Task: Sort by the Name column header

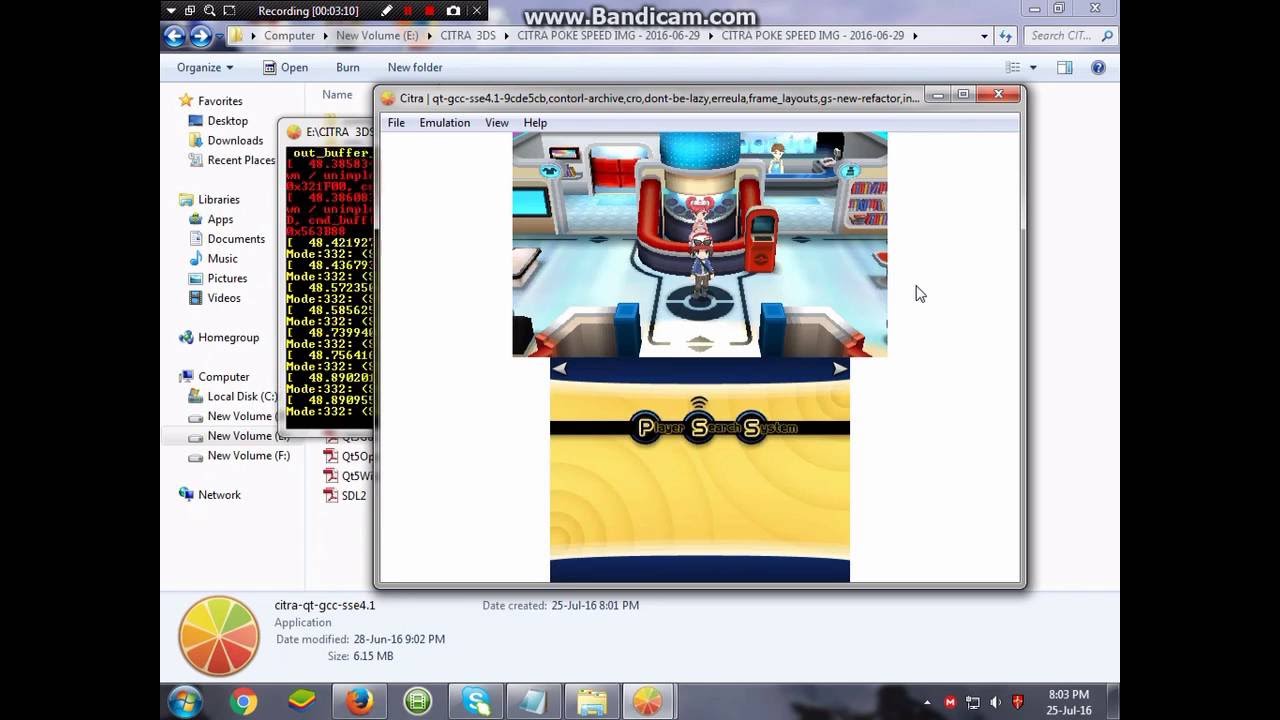Action: coord(337,95)
